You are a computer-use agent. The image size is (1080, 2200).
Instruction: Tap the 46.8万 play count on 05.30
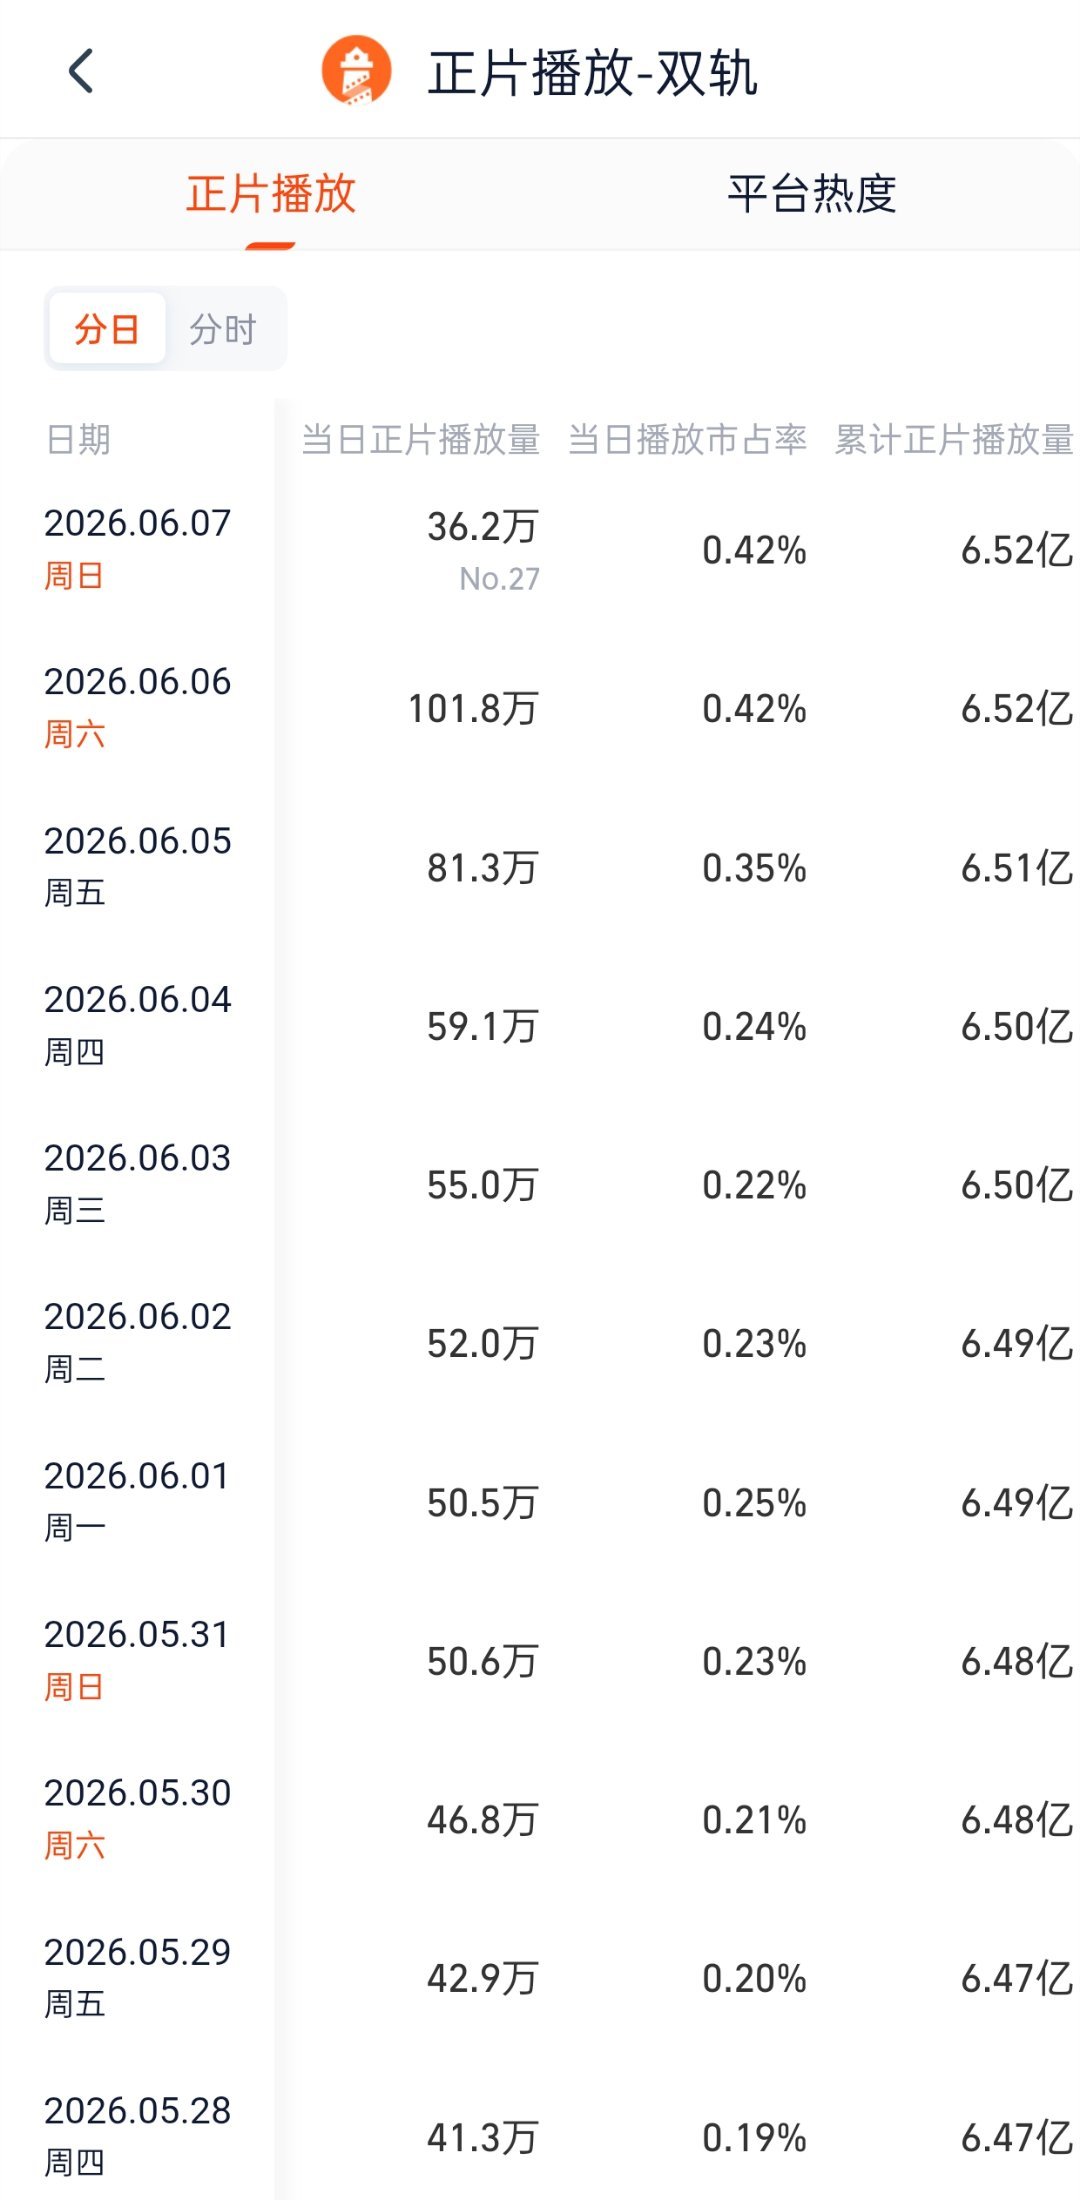point(483,1820)
